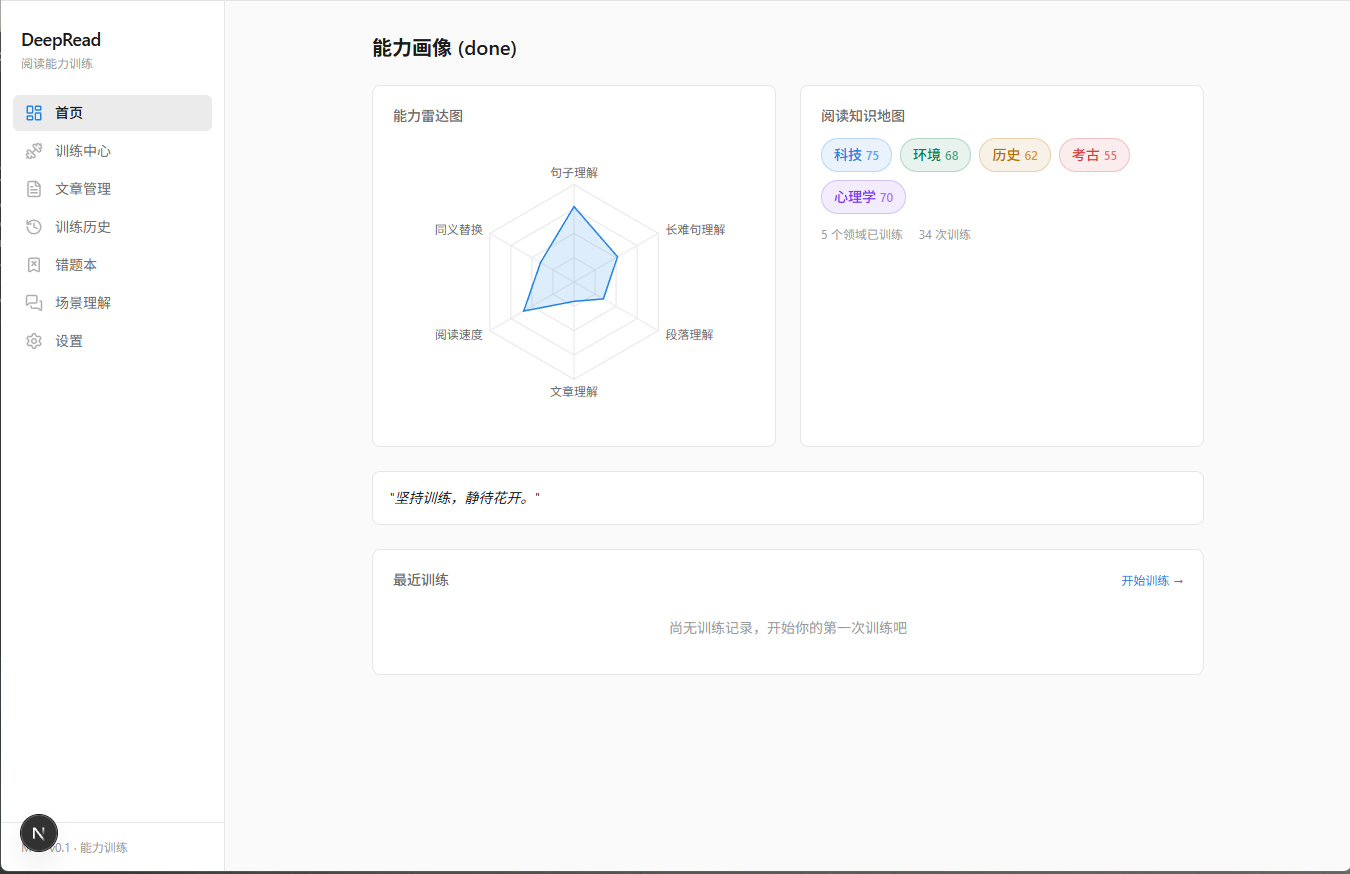
Task: Select the 科技 75 domain tag
Action: pyautogui.click(x=856, y=155)
